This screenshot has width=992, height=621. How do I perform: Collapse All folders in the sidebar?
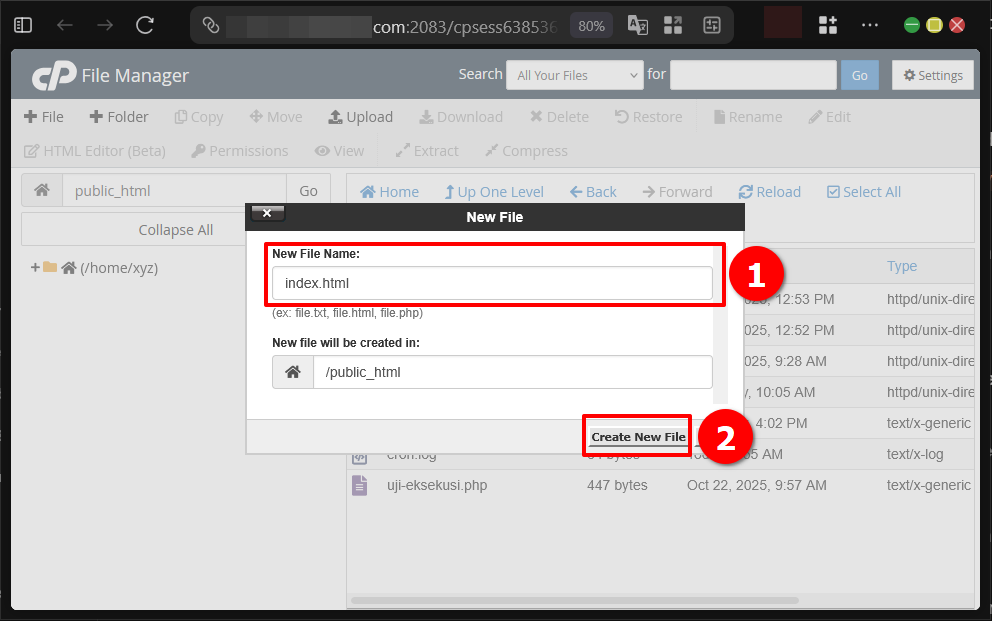175,229
